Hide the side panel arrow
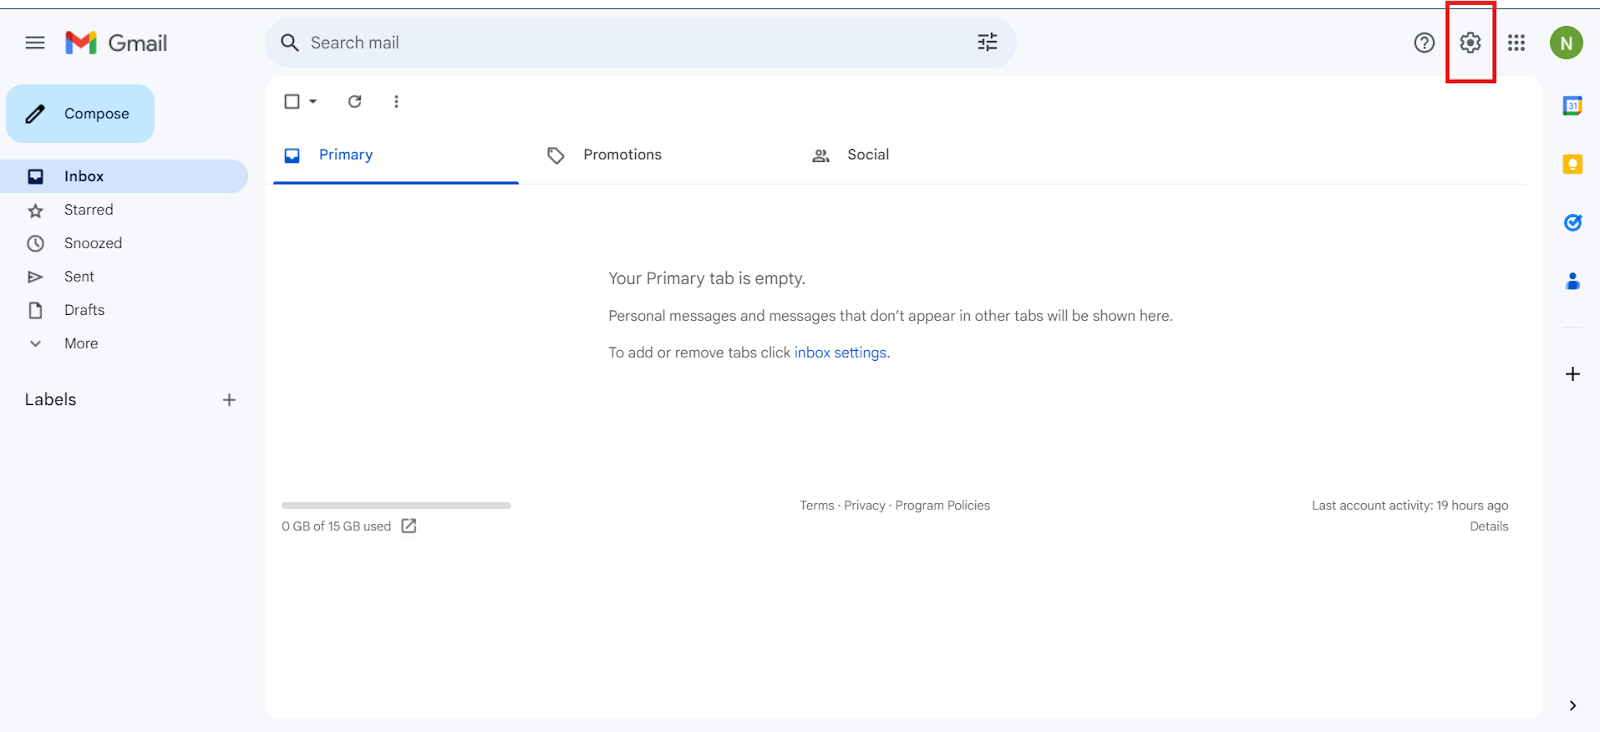1600x732 pixels. pos(1573,705)
